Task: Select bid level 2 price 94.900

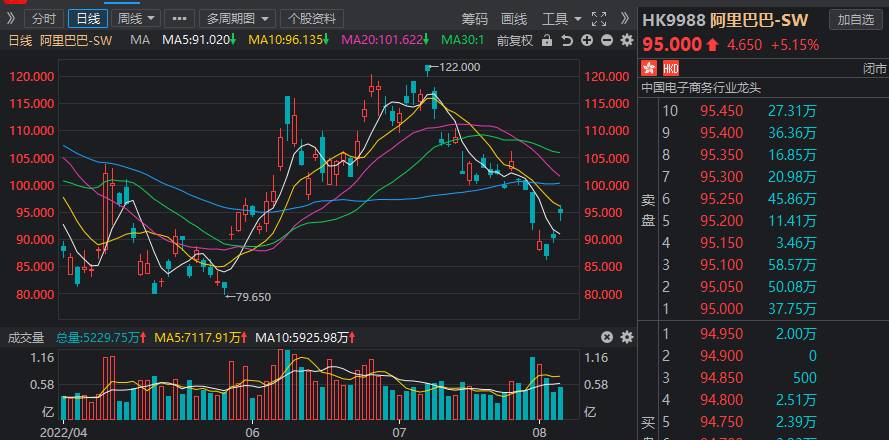Action: point(721,356)
